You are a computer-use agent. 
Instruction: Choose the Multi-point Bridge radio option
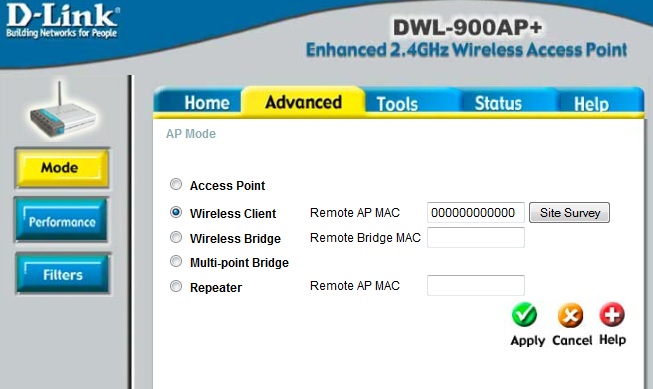pos(176,261)
